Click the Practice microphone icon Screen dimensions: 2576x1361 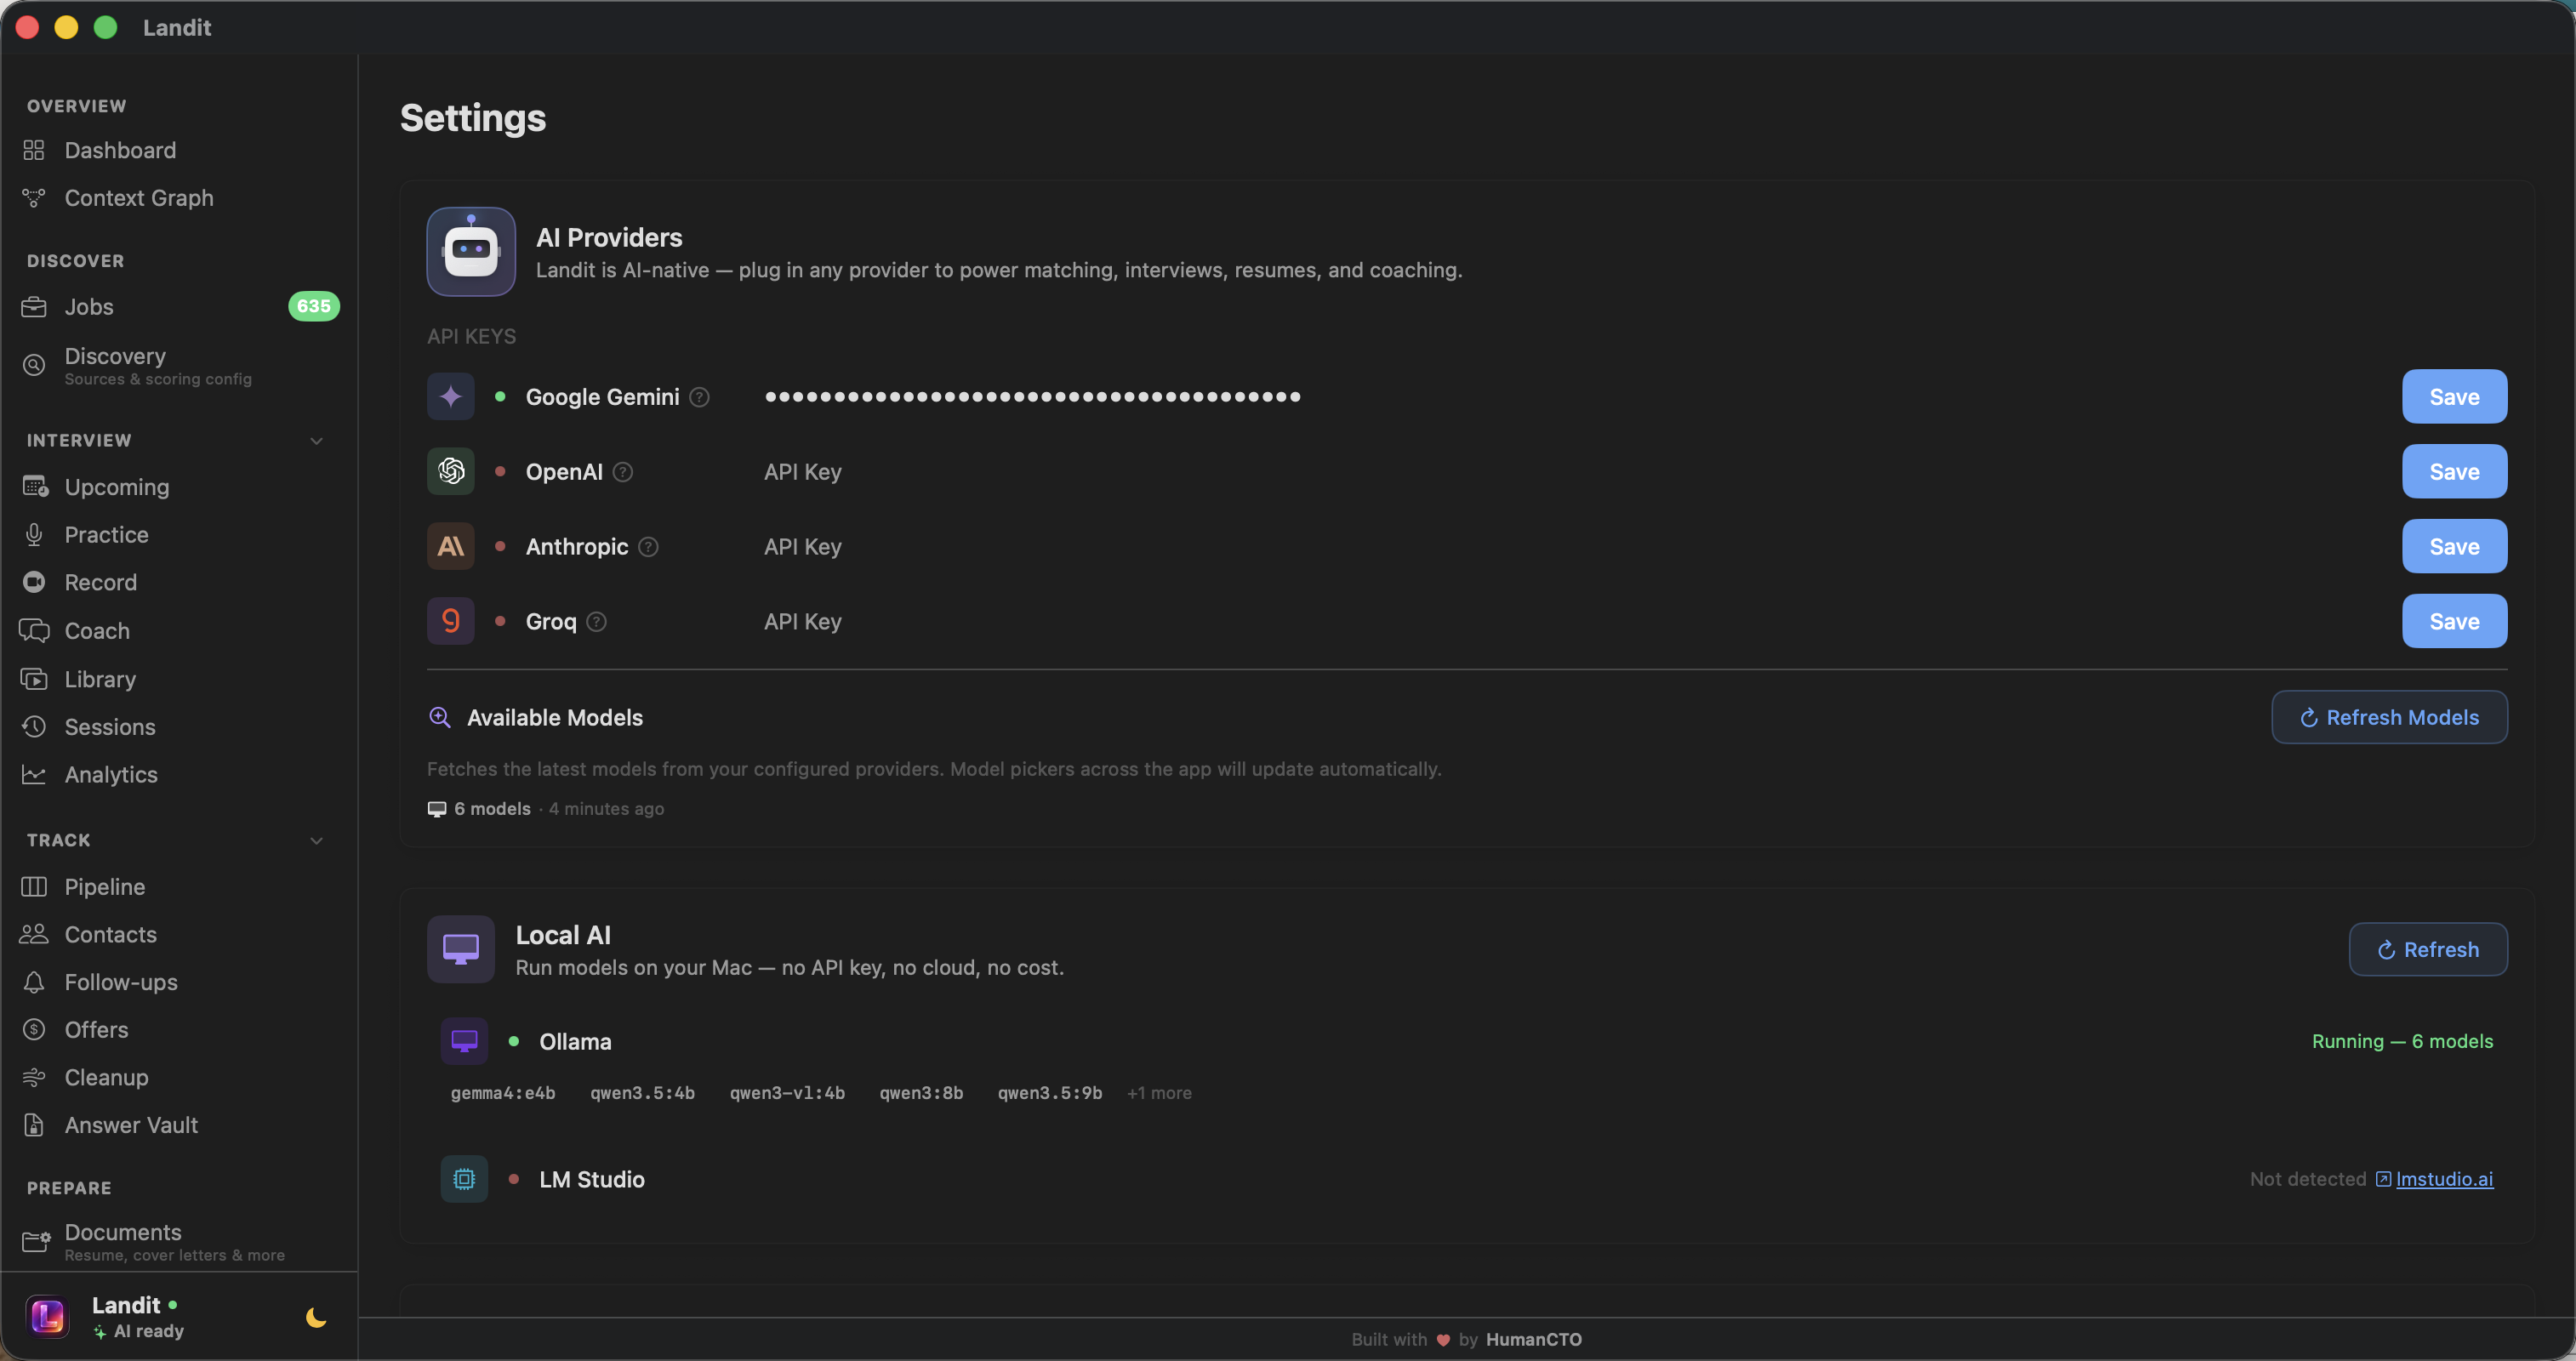click(34, 535)
